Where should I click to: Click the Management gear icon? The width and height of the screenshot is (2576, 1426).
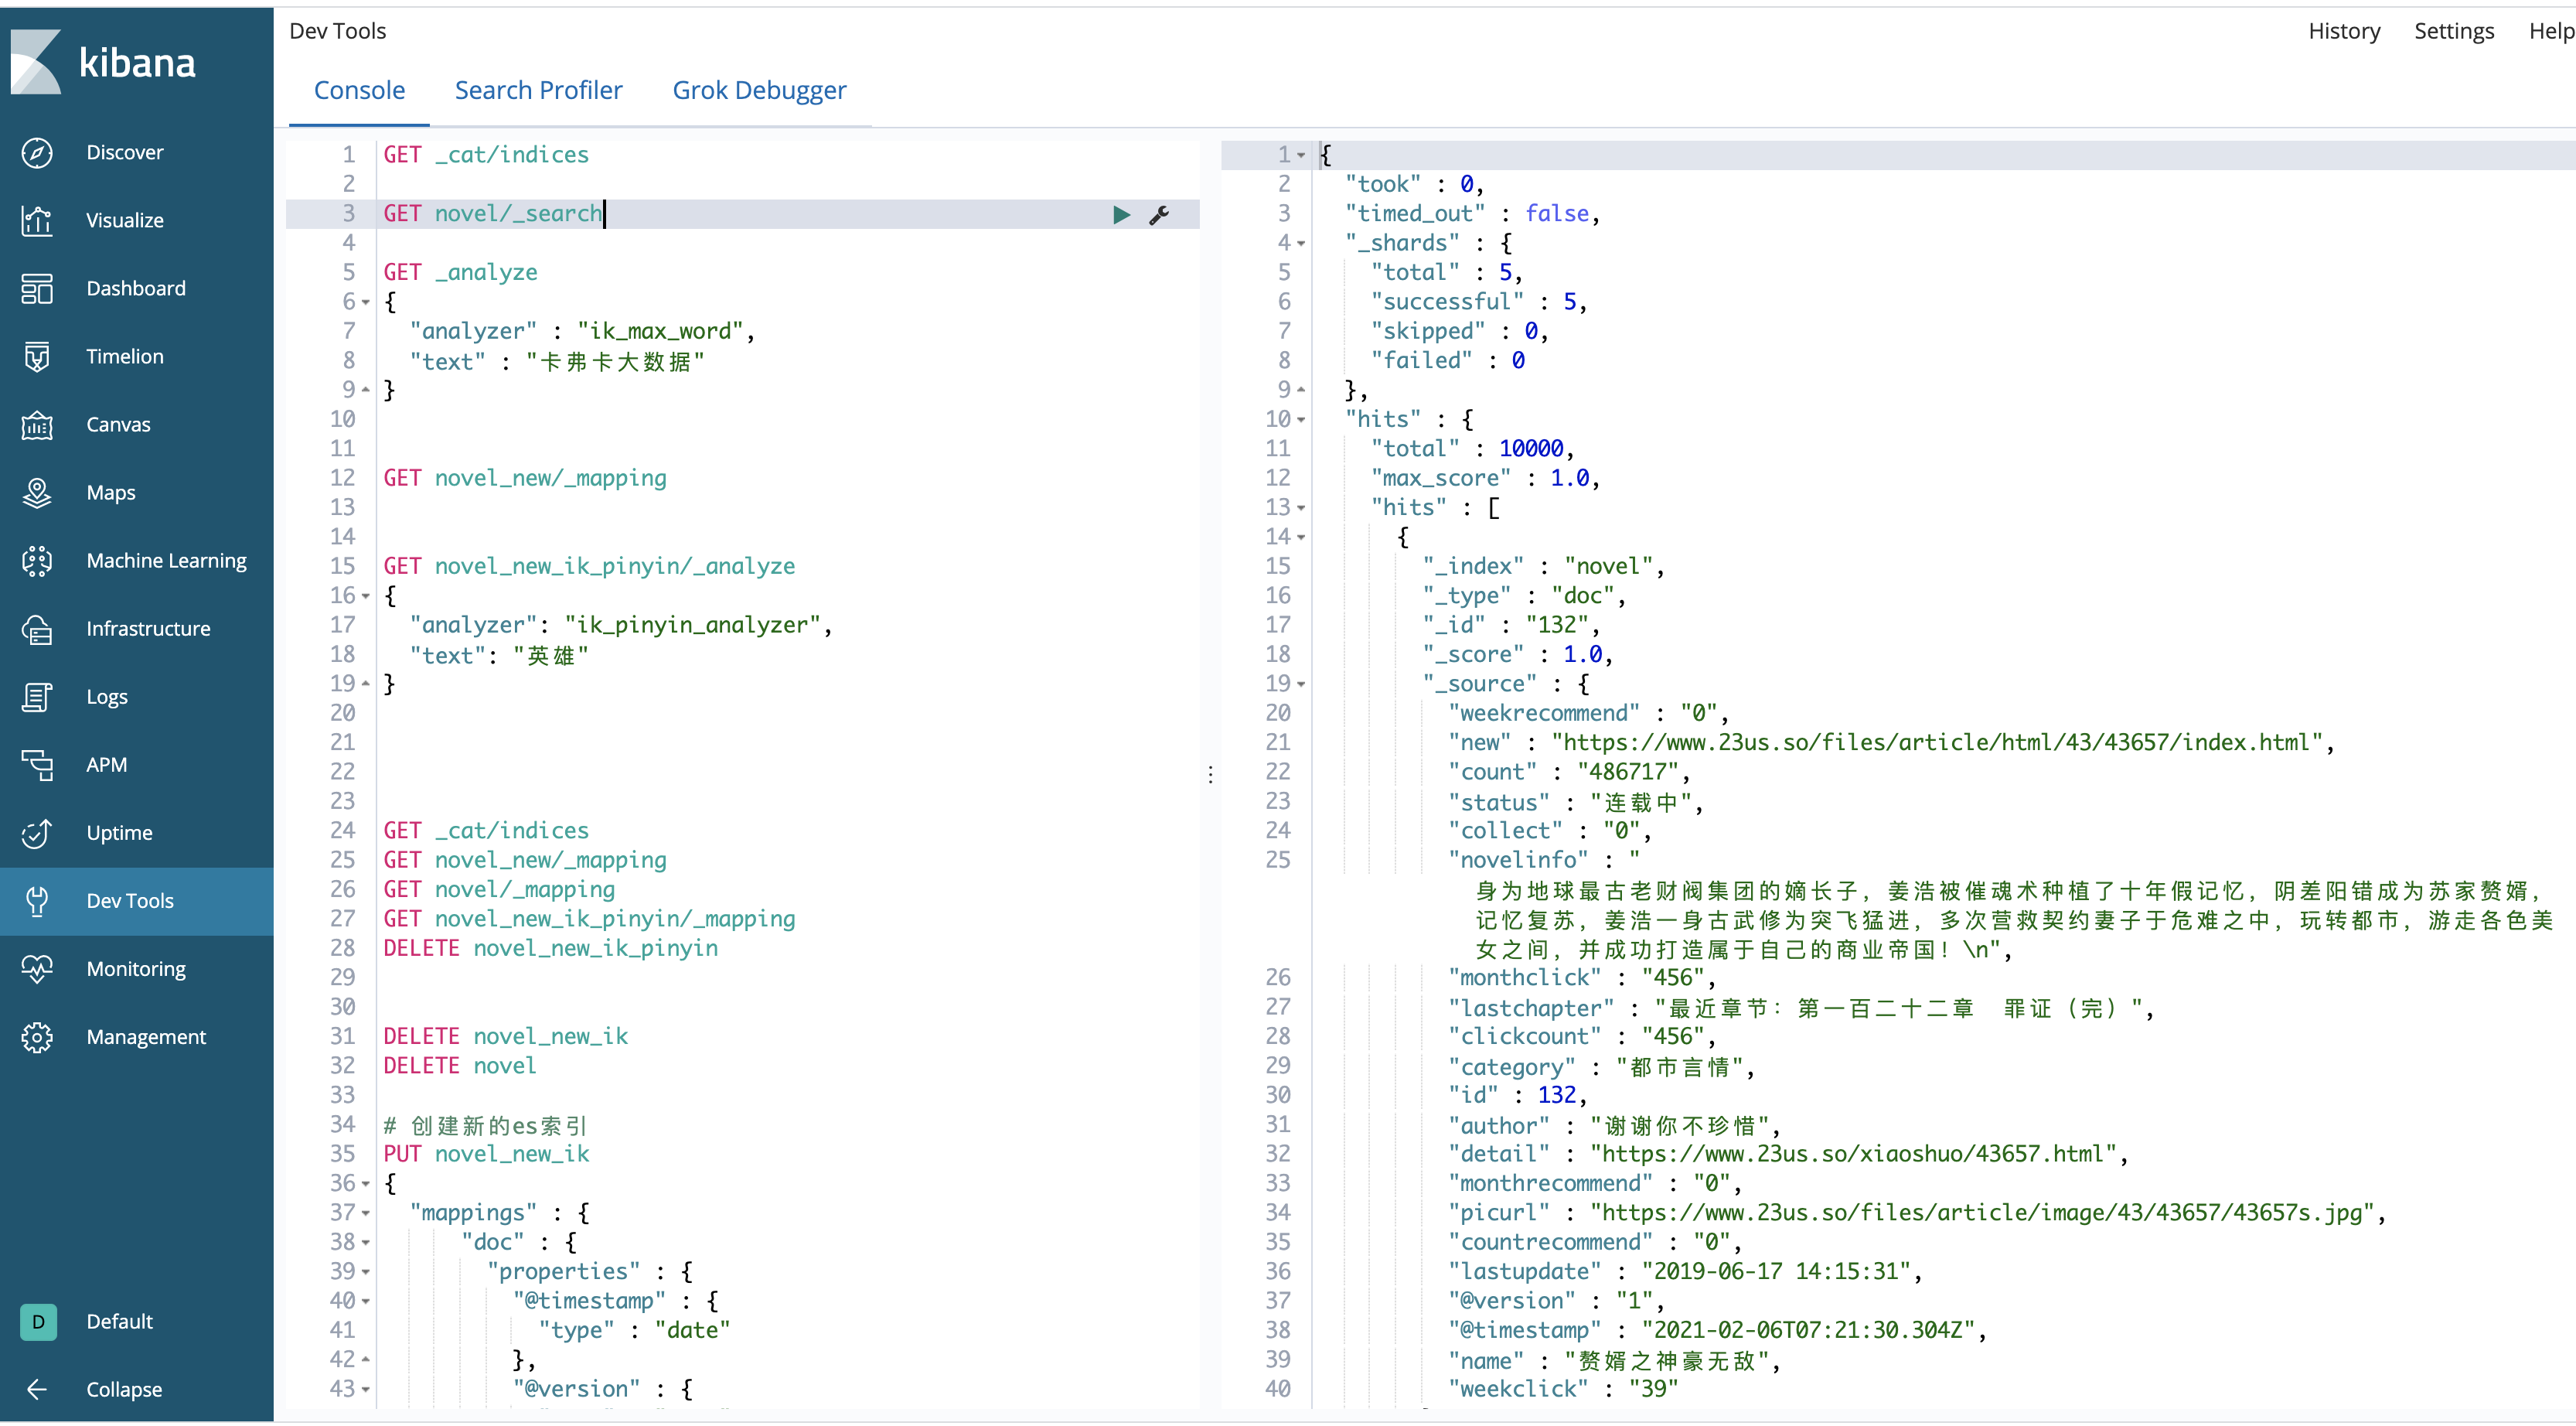click(x=37, y=1036)
